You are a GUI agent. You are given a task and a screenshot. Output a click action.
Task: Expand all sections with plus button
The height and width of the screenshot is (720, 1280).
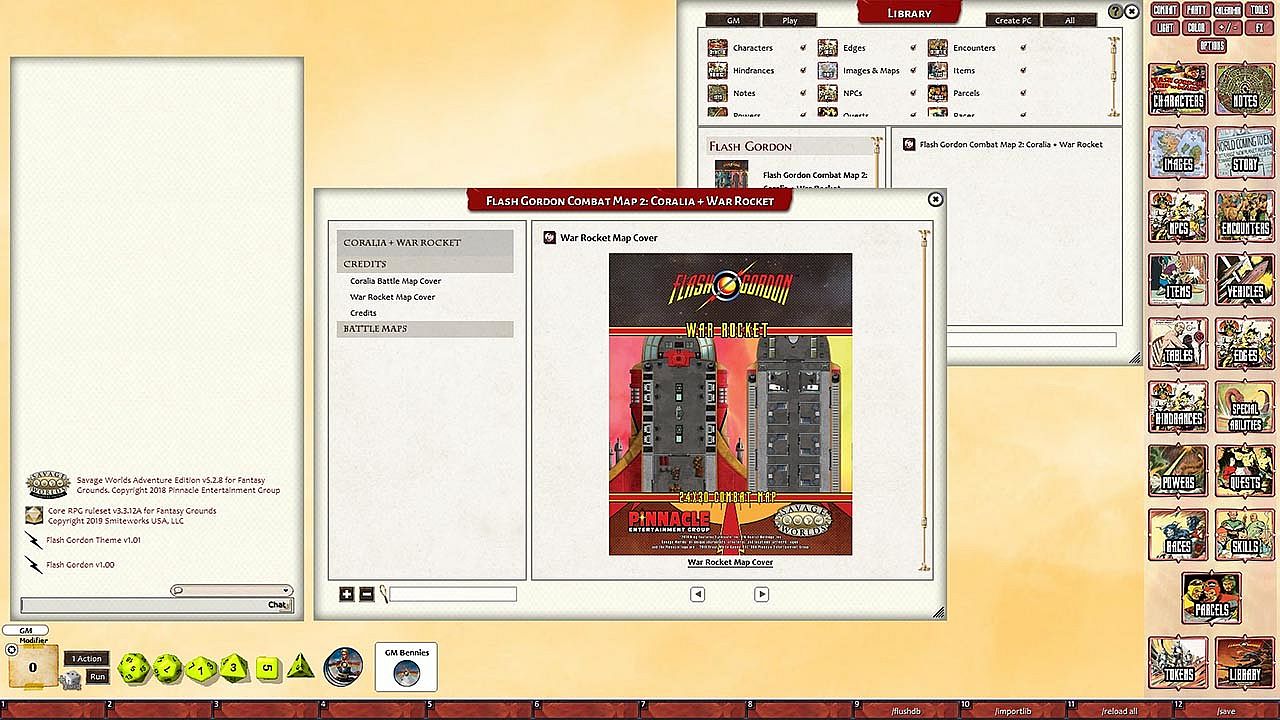point(346,594)
